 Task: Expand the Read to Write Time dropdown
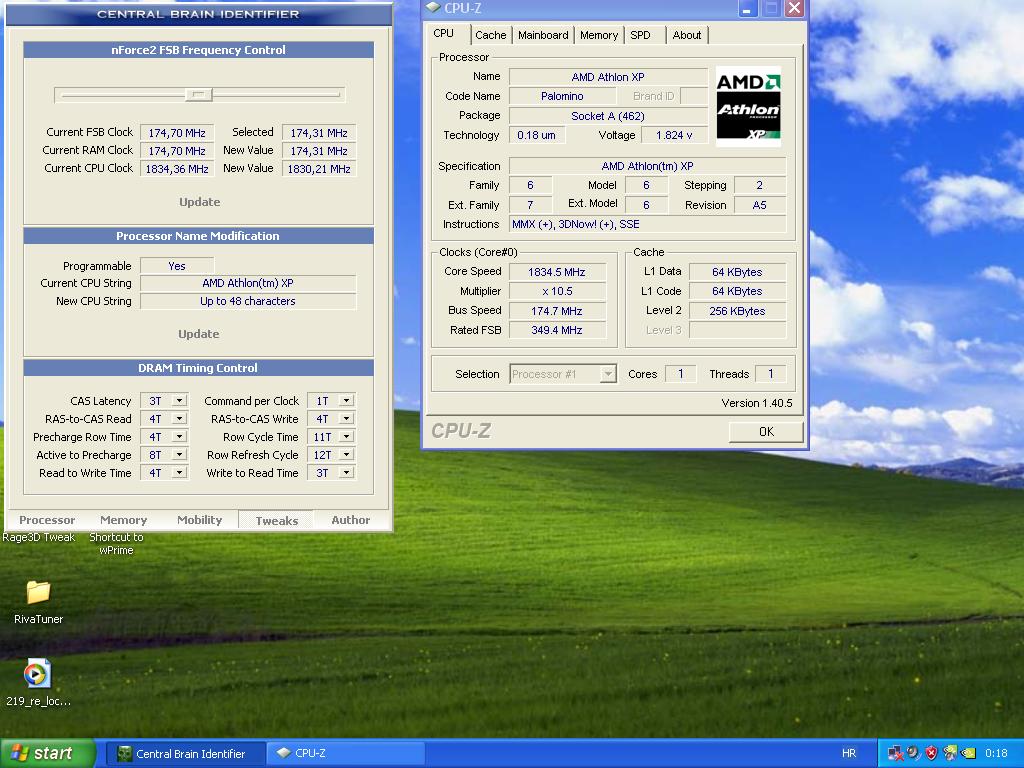click(180, 473)
